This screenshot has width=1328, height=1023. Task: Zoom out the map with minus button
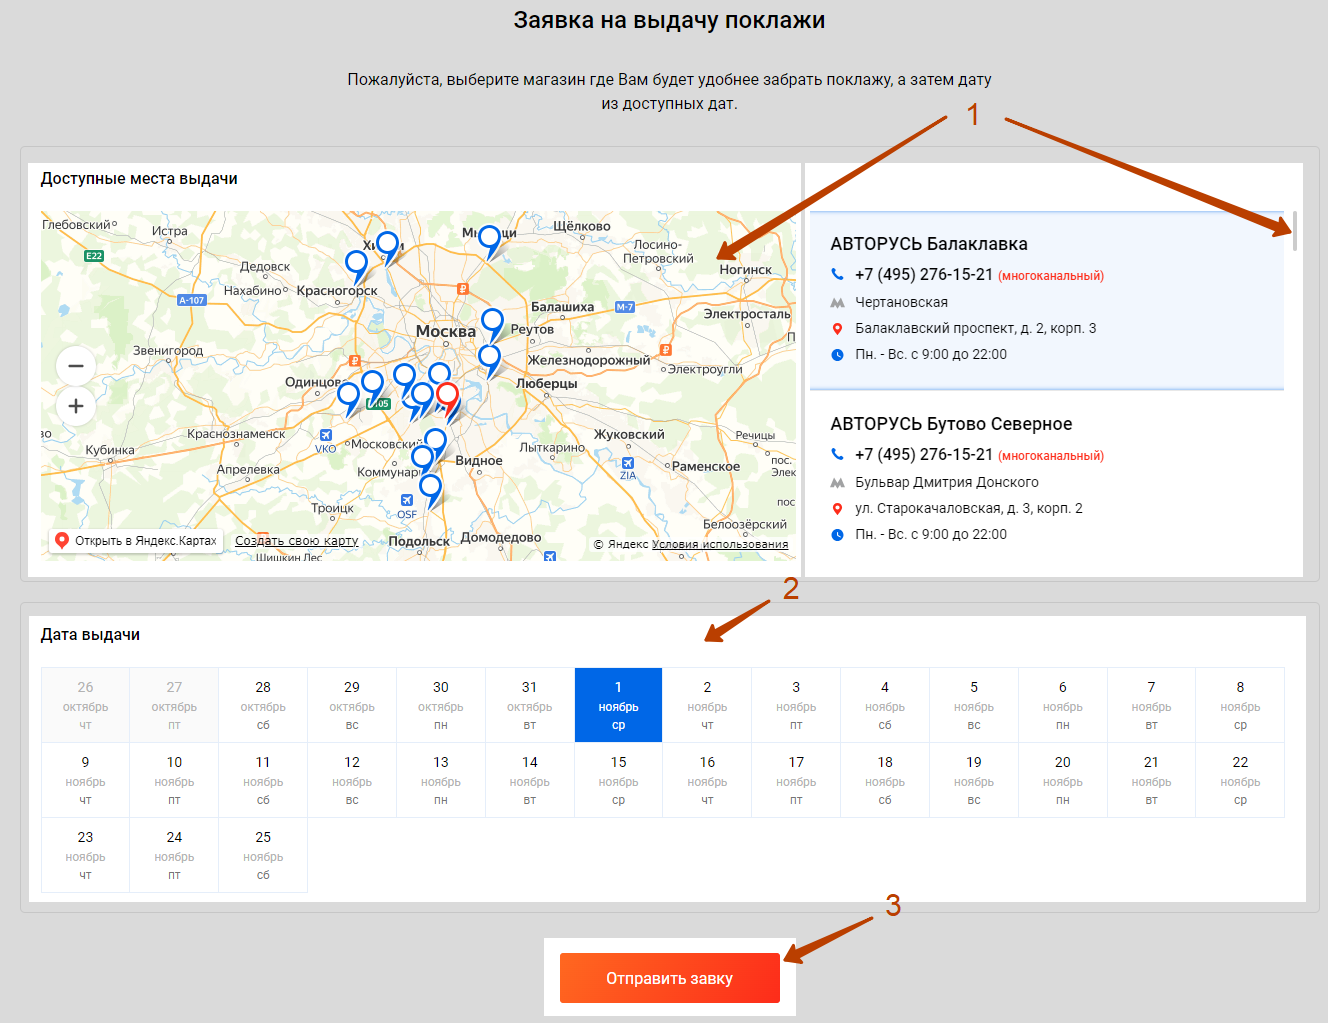point(76,366)
